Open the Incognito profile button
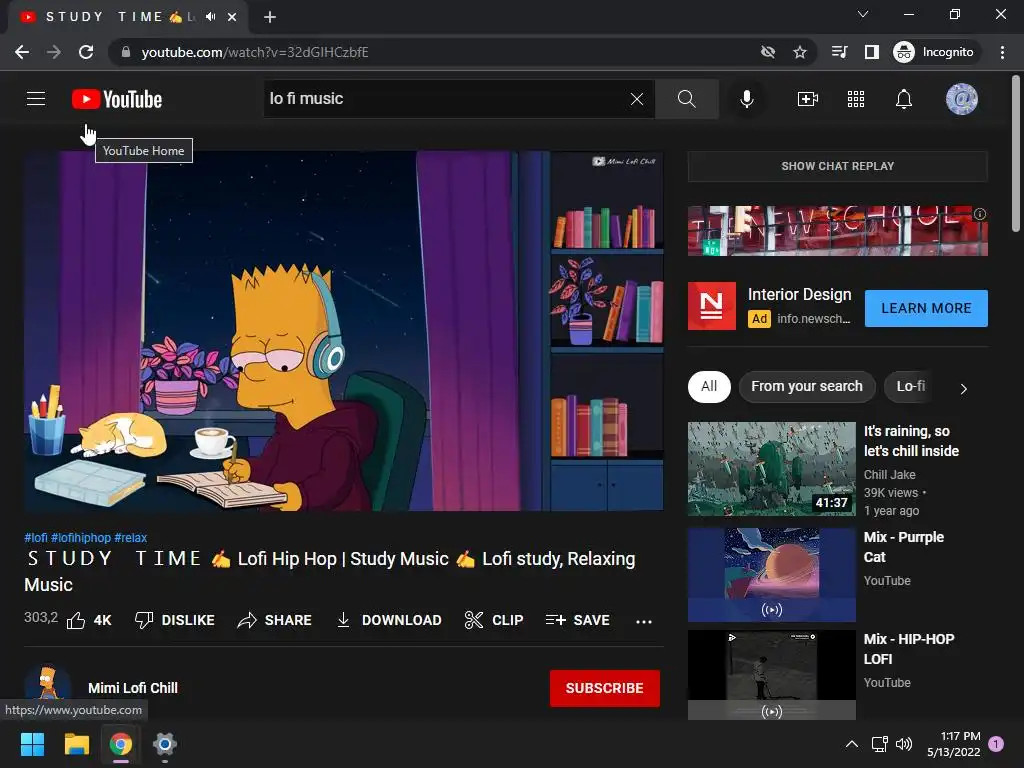Viewport: 1024px width, 768px height. point(934,52)
